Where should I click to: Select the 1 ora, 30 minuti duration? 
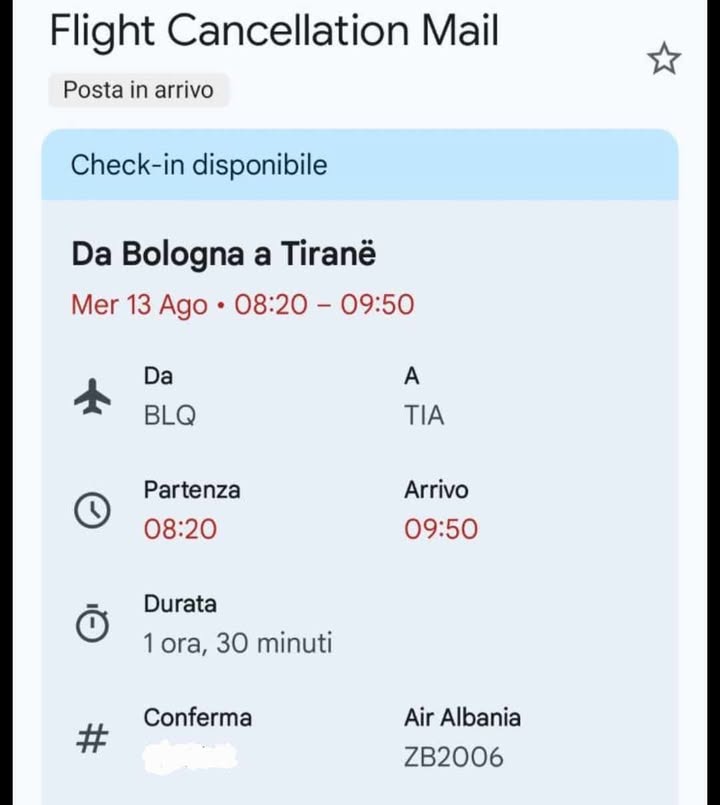238,643
